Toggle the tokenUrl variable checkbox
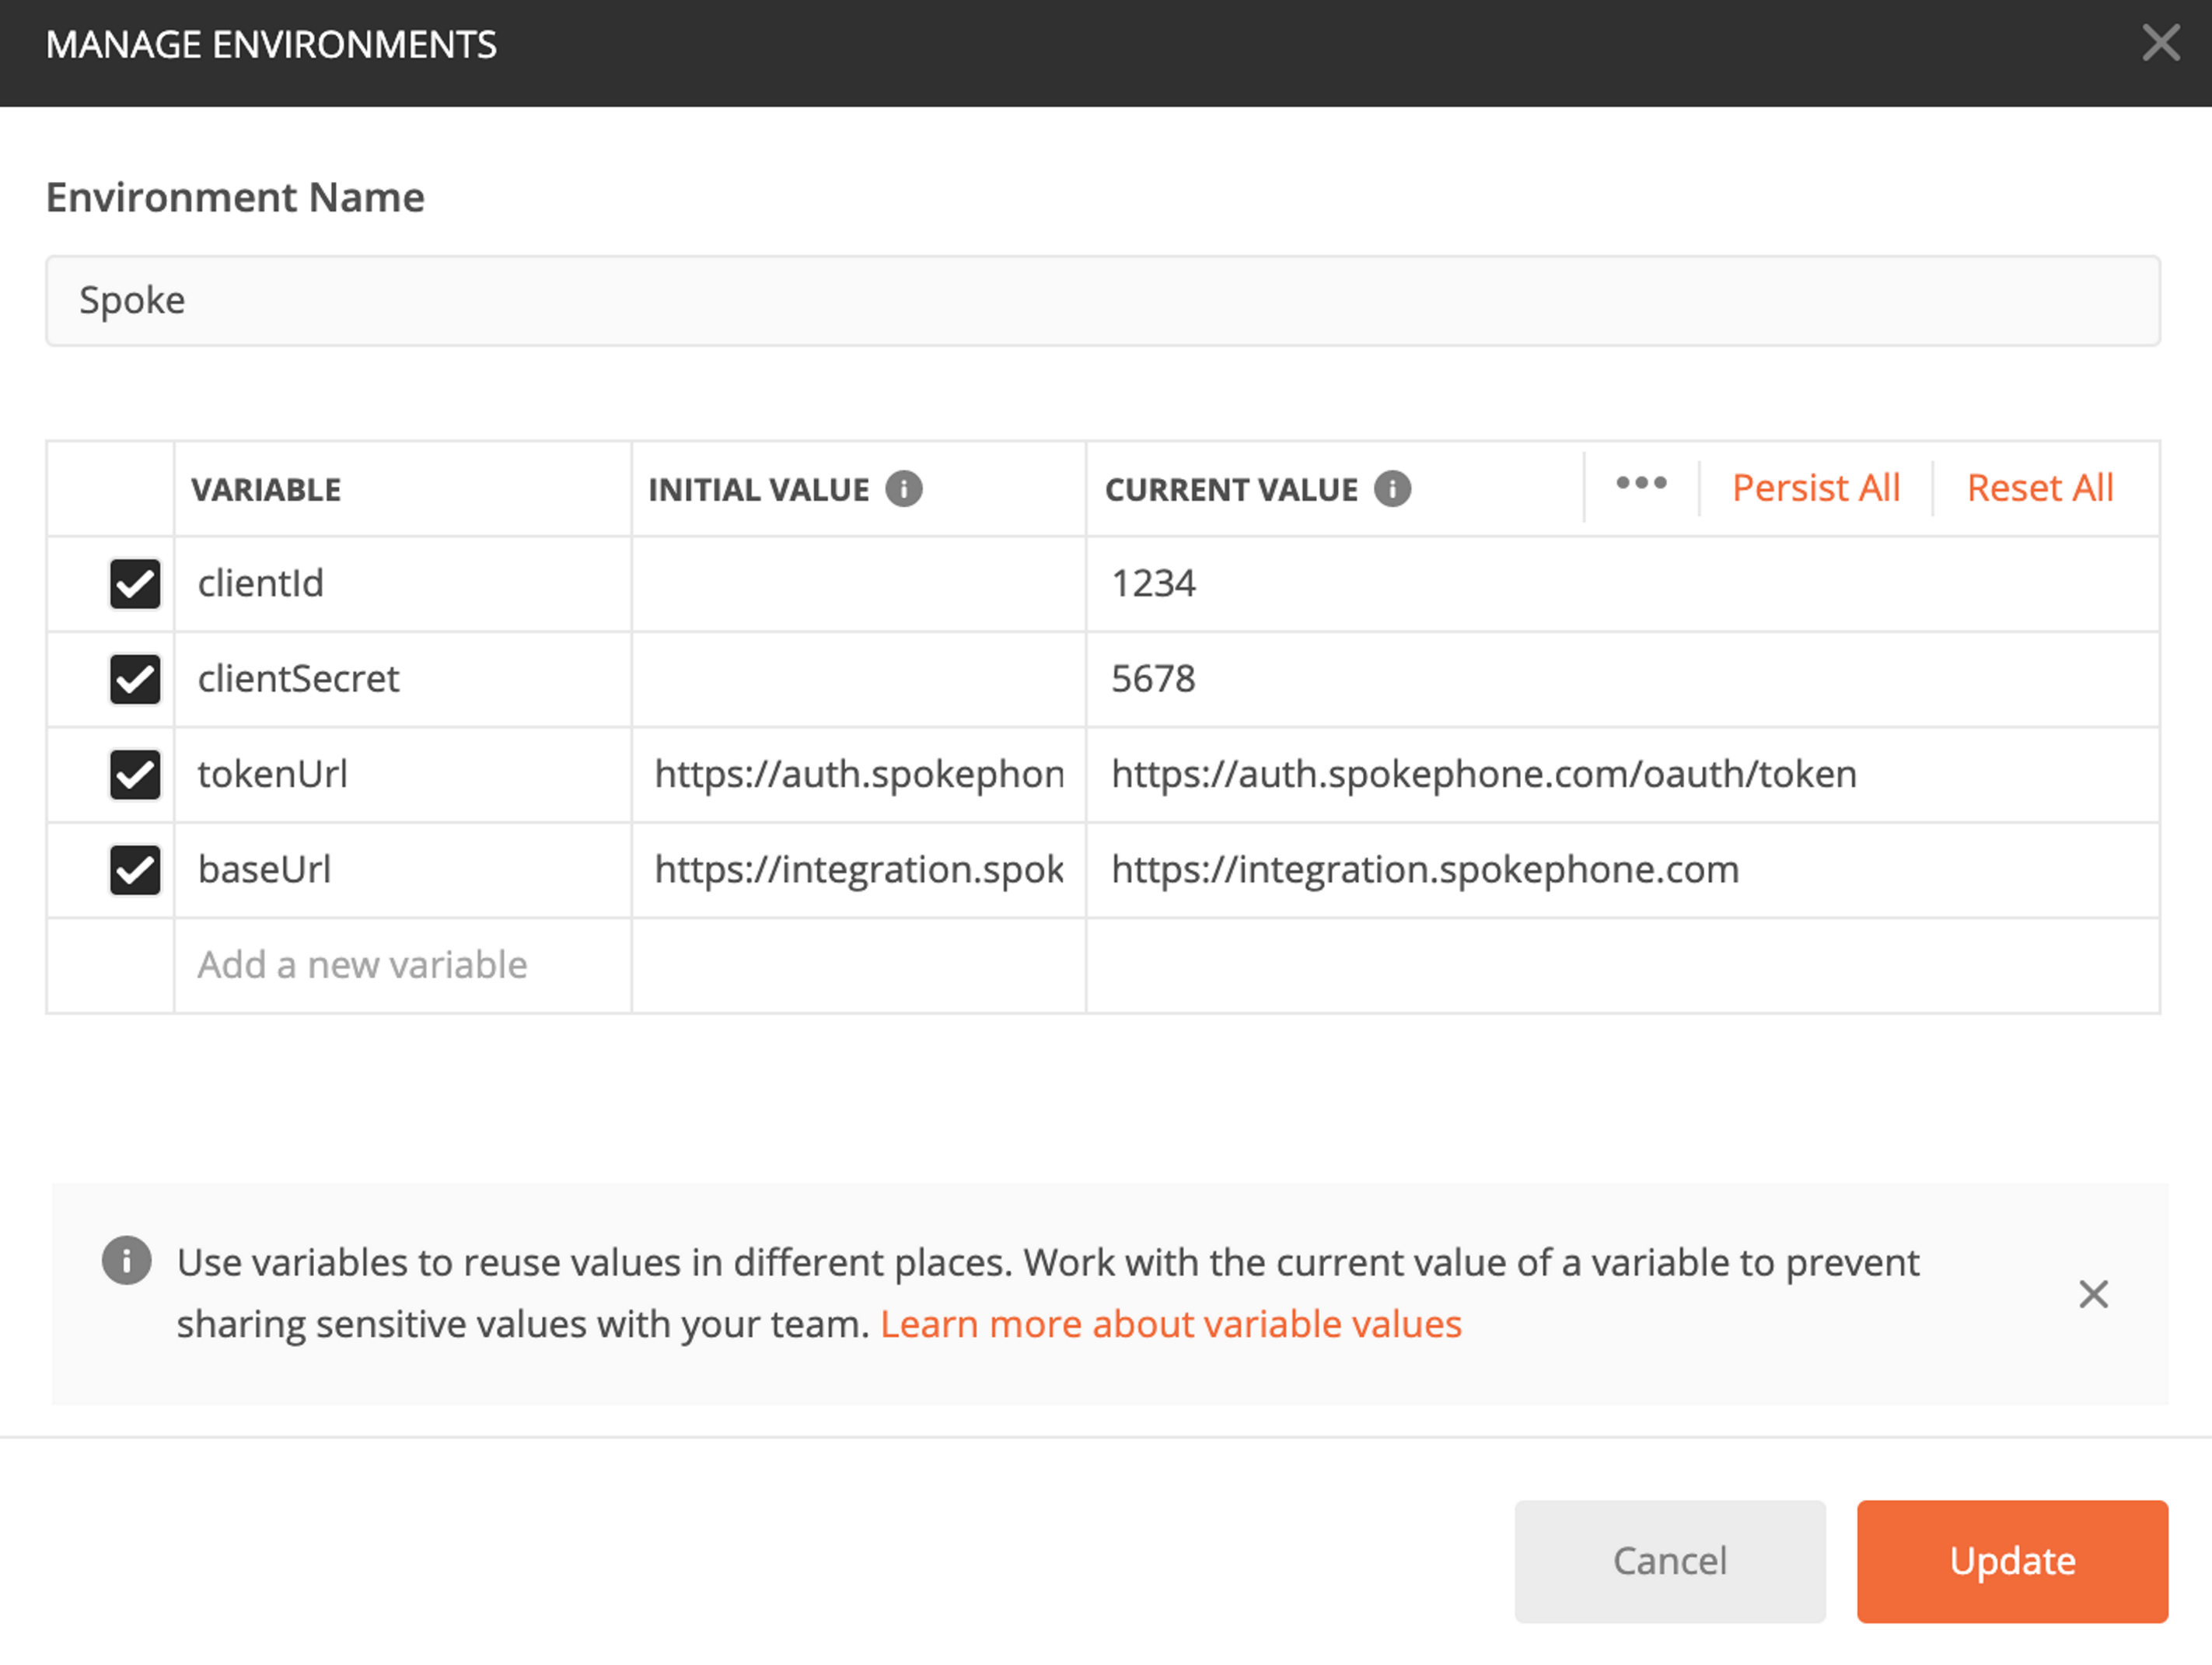 (x=134, y=774)
